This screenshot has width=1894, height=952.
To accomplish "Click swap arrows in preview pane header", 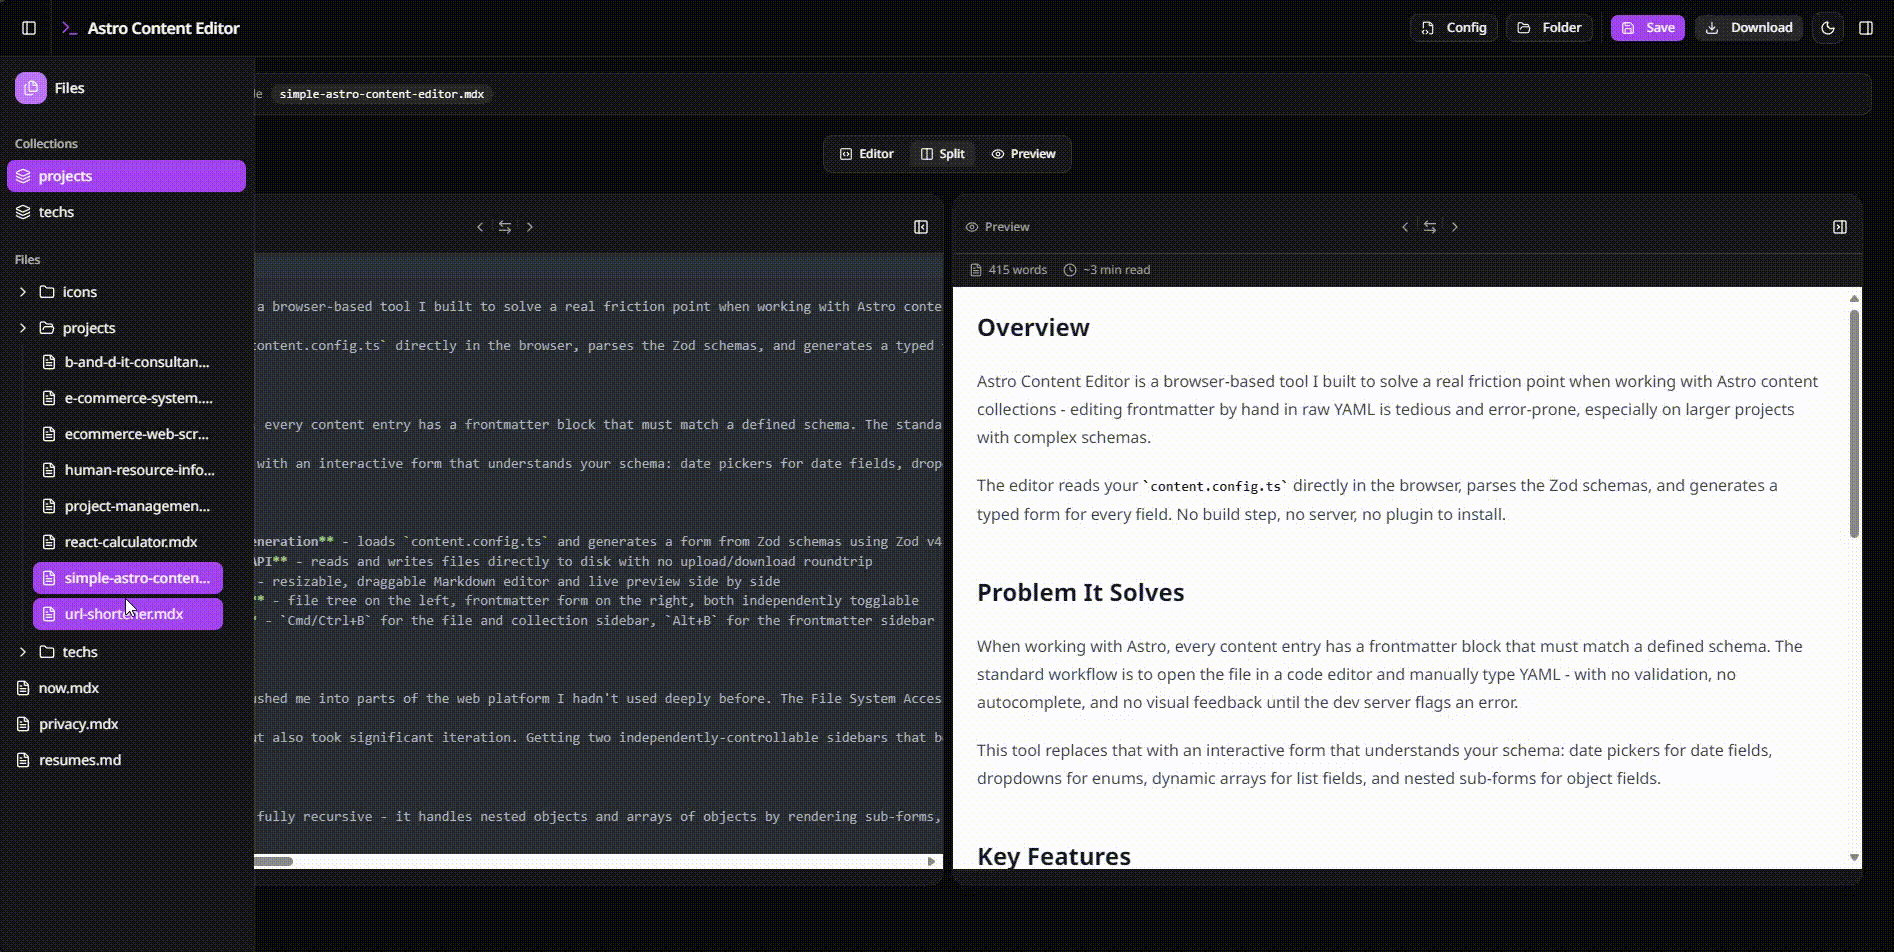I will tap(1430, 227).
